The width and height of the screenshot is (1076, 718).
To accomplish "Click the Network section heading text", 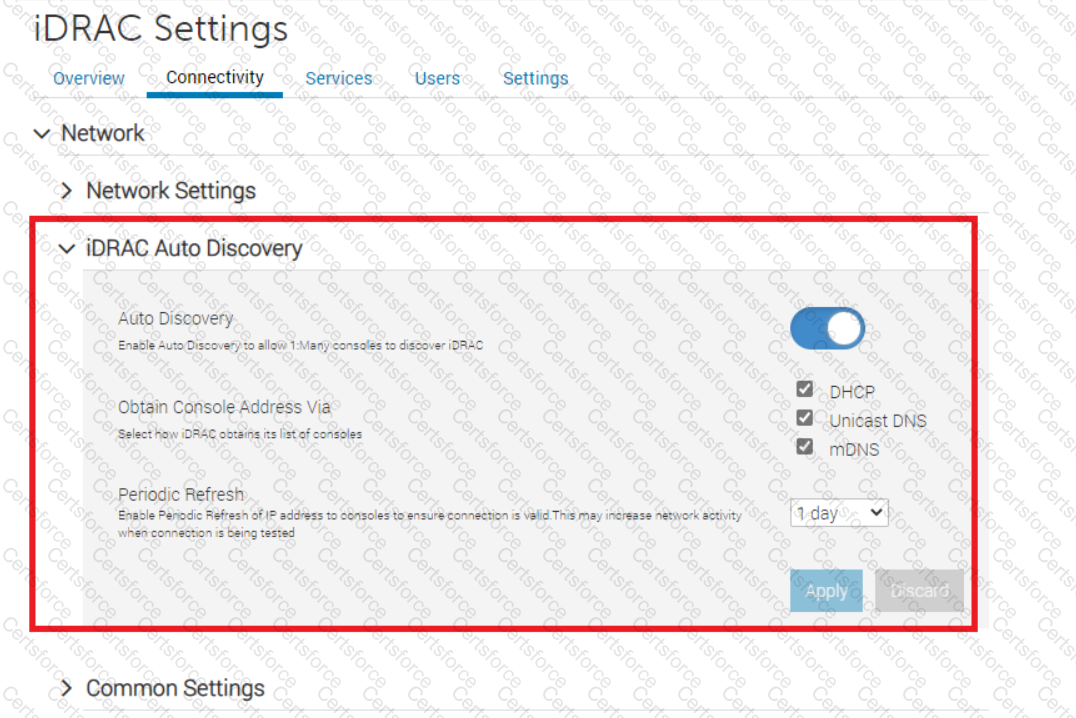I will click(x=103, y=133).
